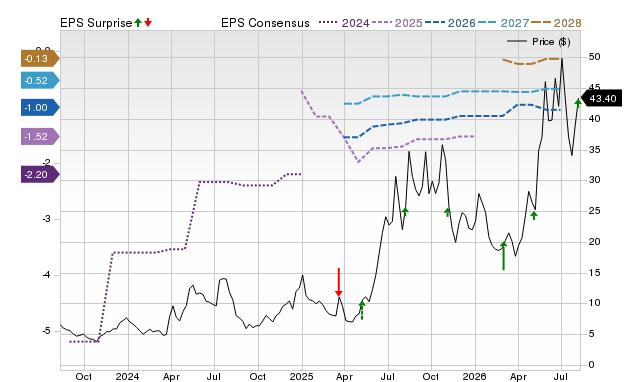Viewport: 640px width, 382px height.
Task: Click the red negative surprise arrow marker
Action: coord(338,282)
